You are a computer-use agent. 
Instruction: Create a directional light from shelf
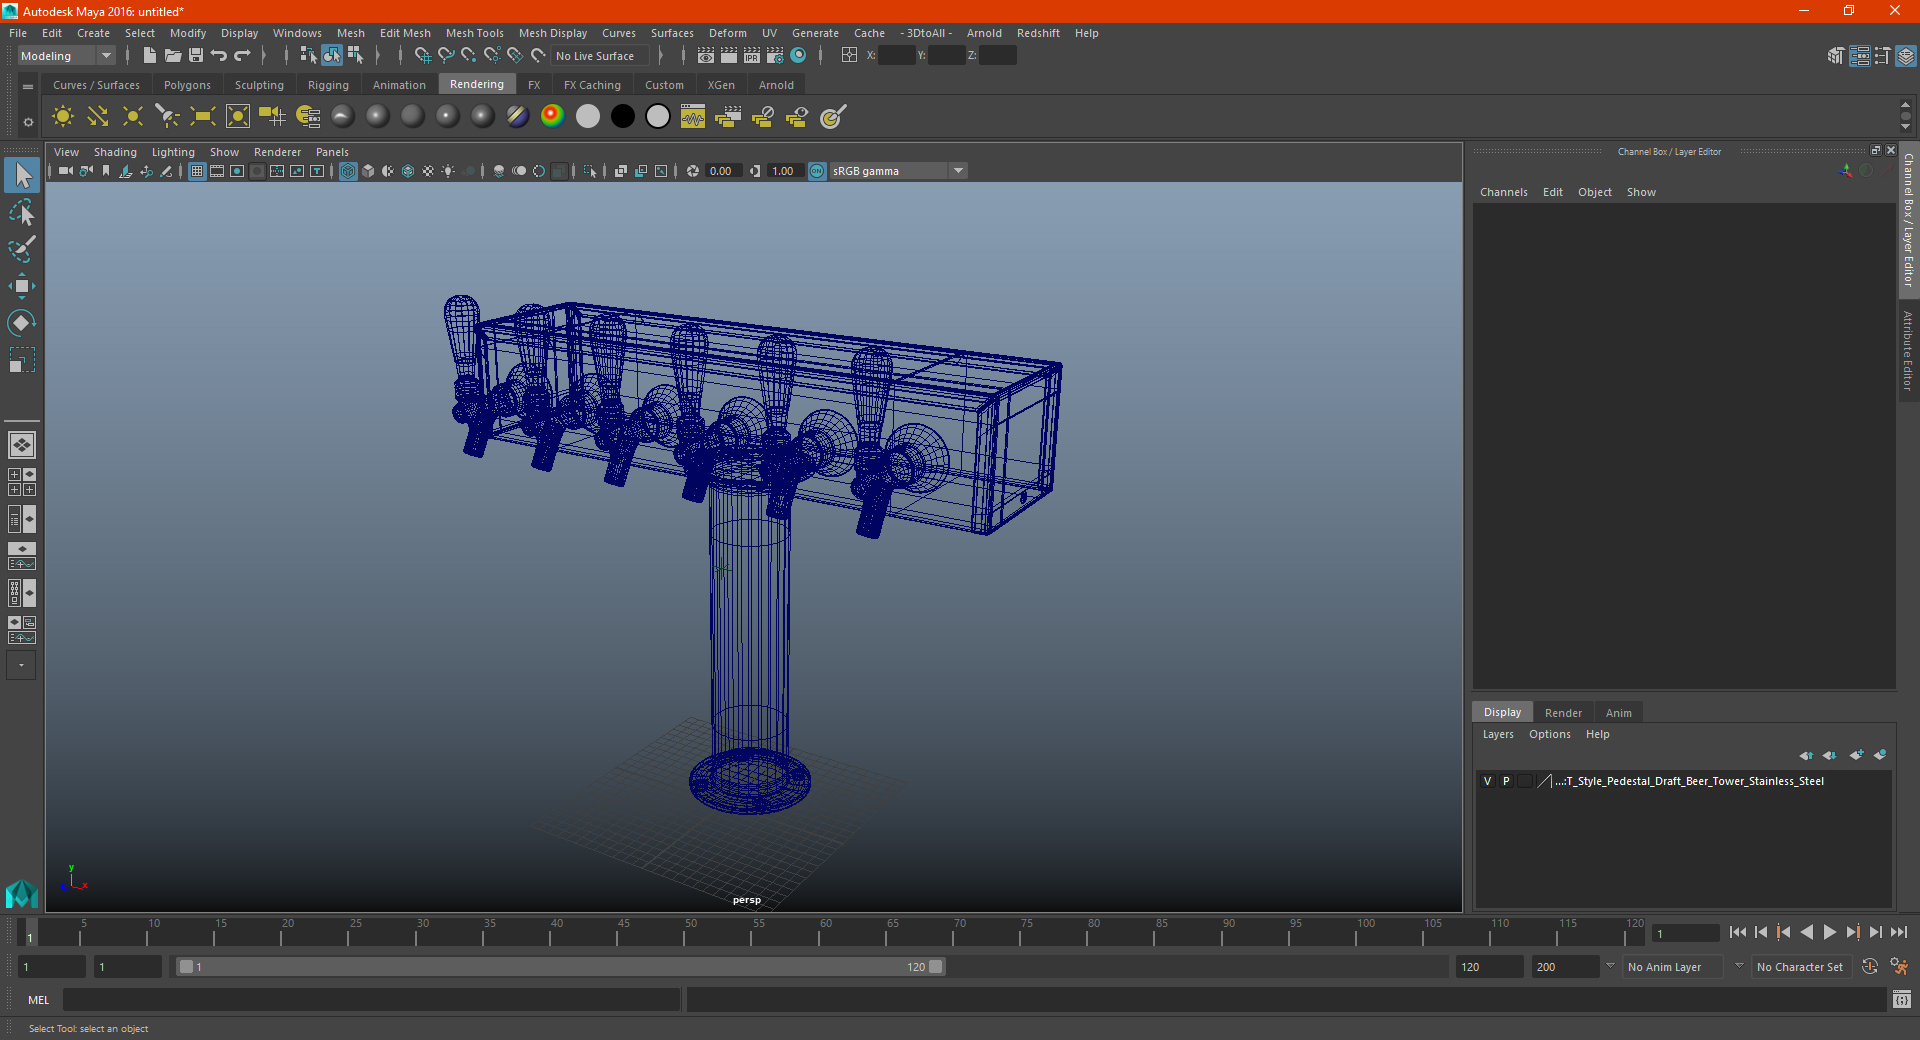click(98, 117)
